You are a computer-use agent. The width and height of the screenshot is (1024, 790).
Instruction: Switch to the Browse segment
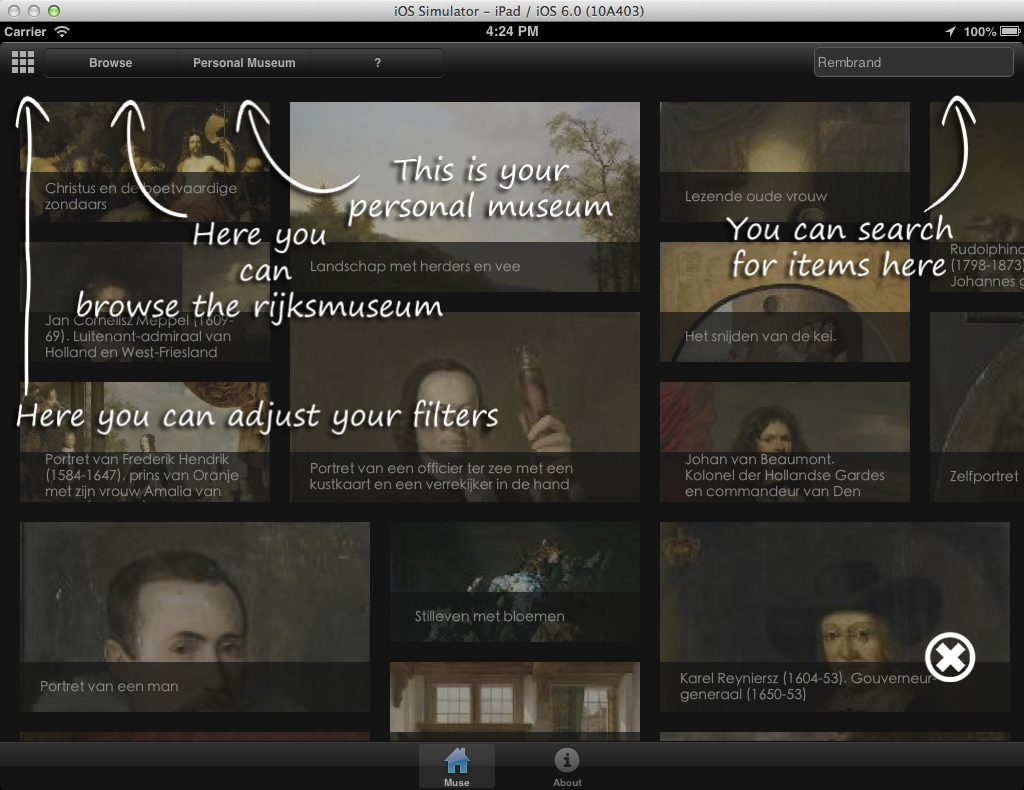point(110,63)
